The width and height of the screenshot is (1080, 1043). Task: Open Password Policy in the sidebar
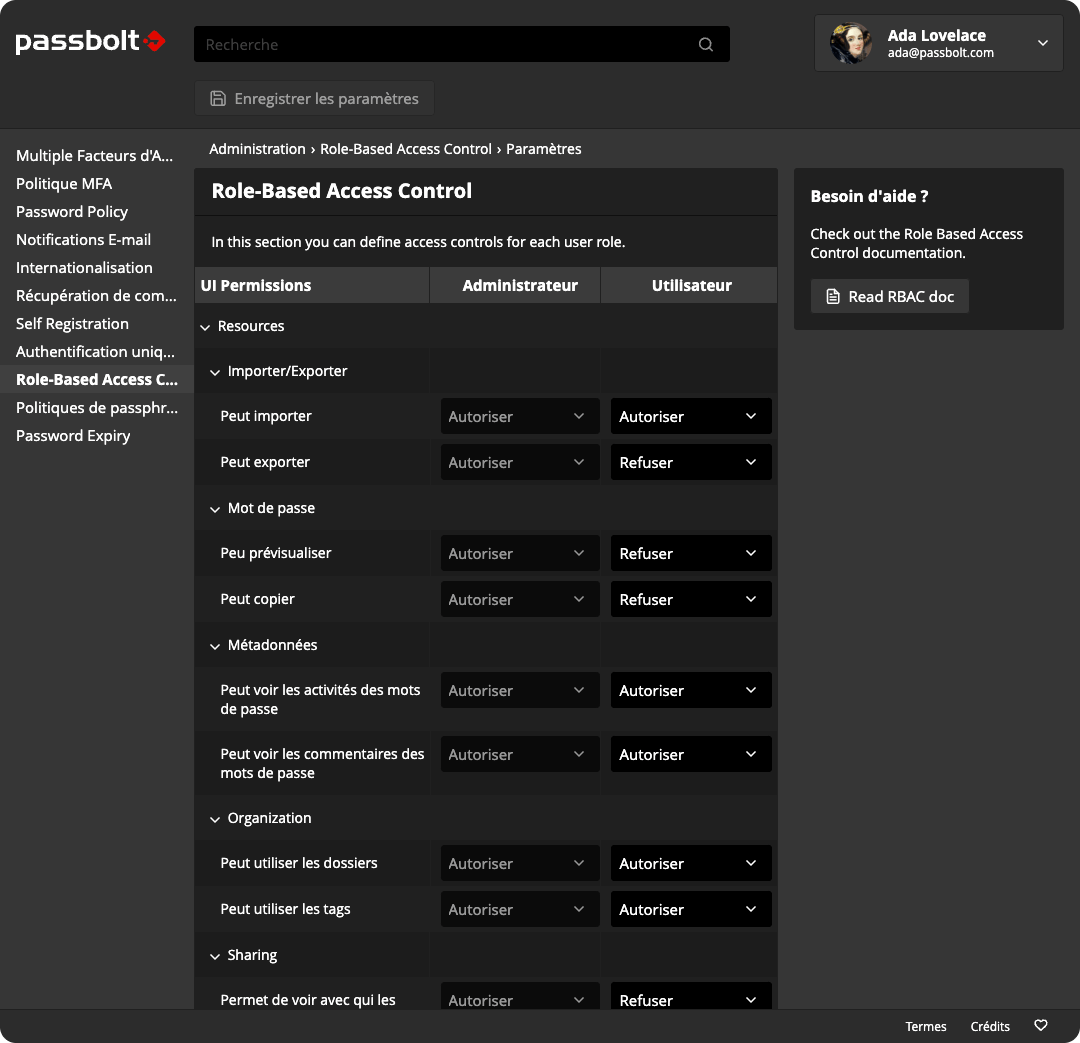(72, 211)
